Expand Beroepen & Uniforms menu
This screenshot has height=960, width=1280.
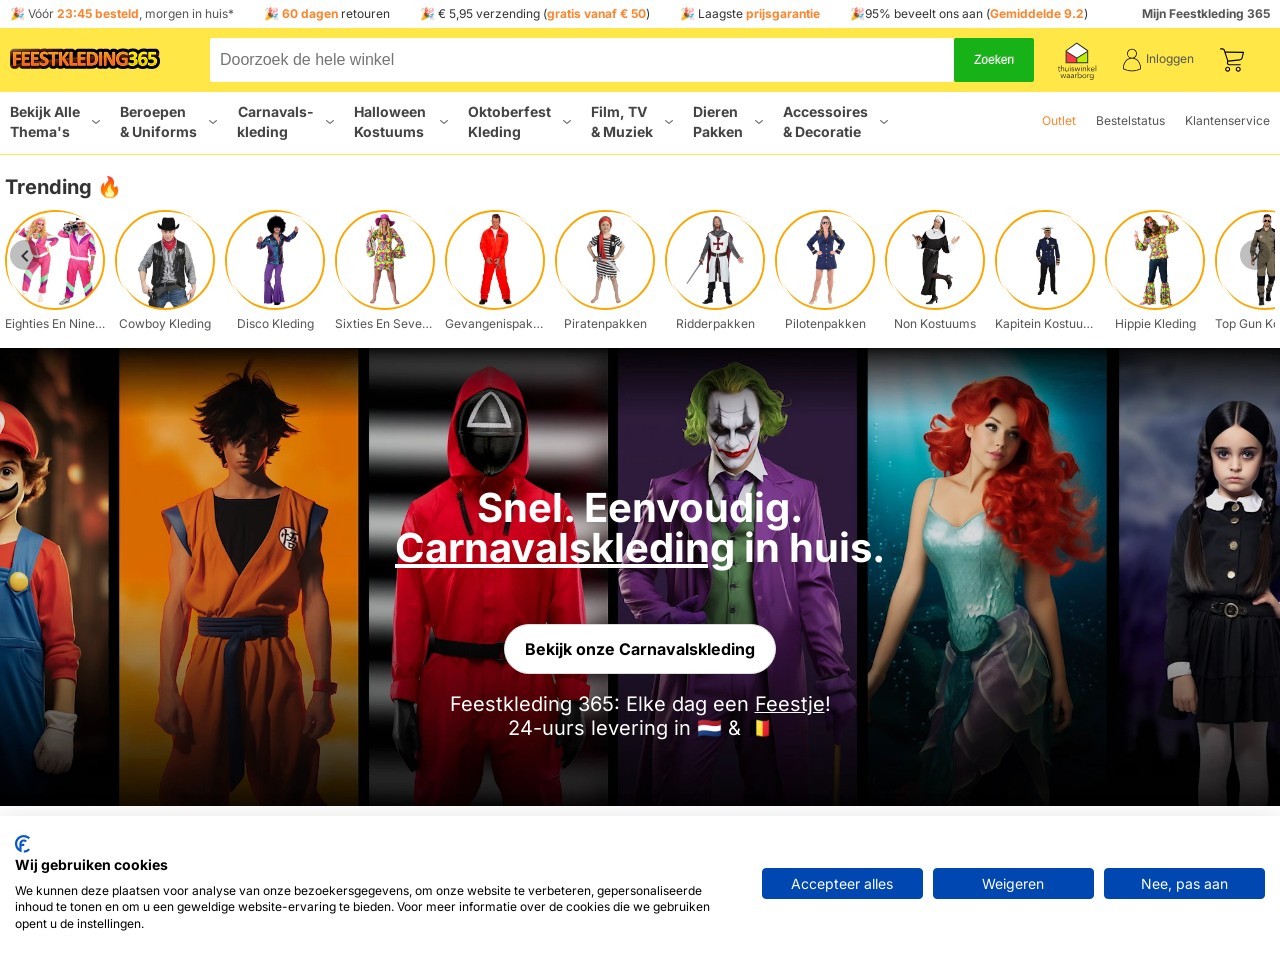[168, 122]
